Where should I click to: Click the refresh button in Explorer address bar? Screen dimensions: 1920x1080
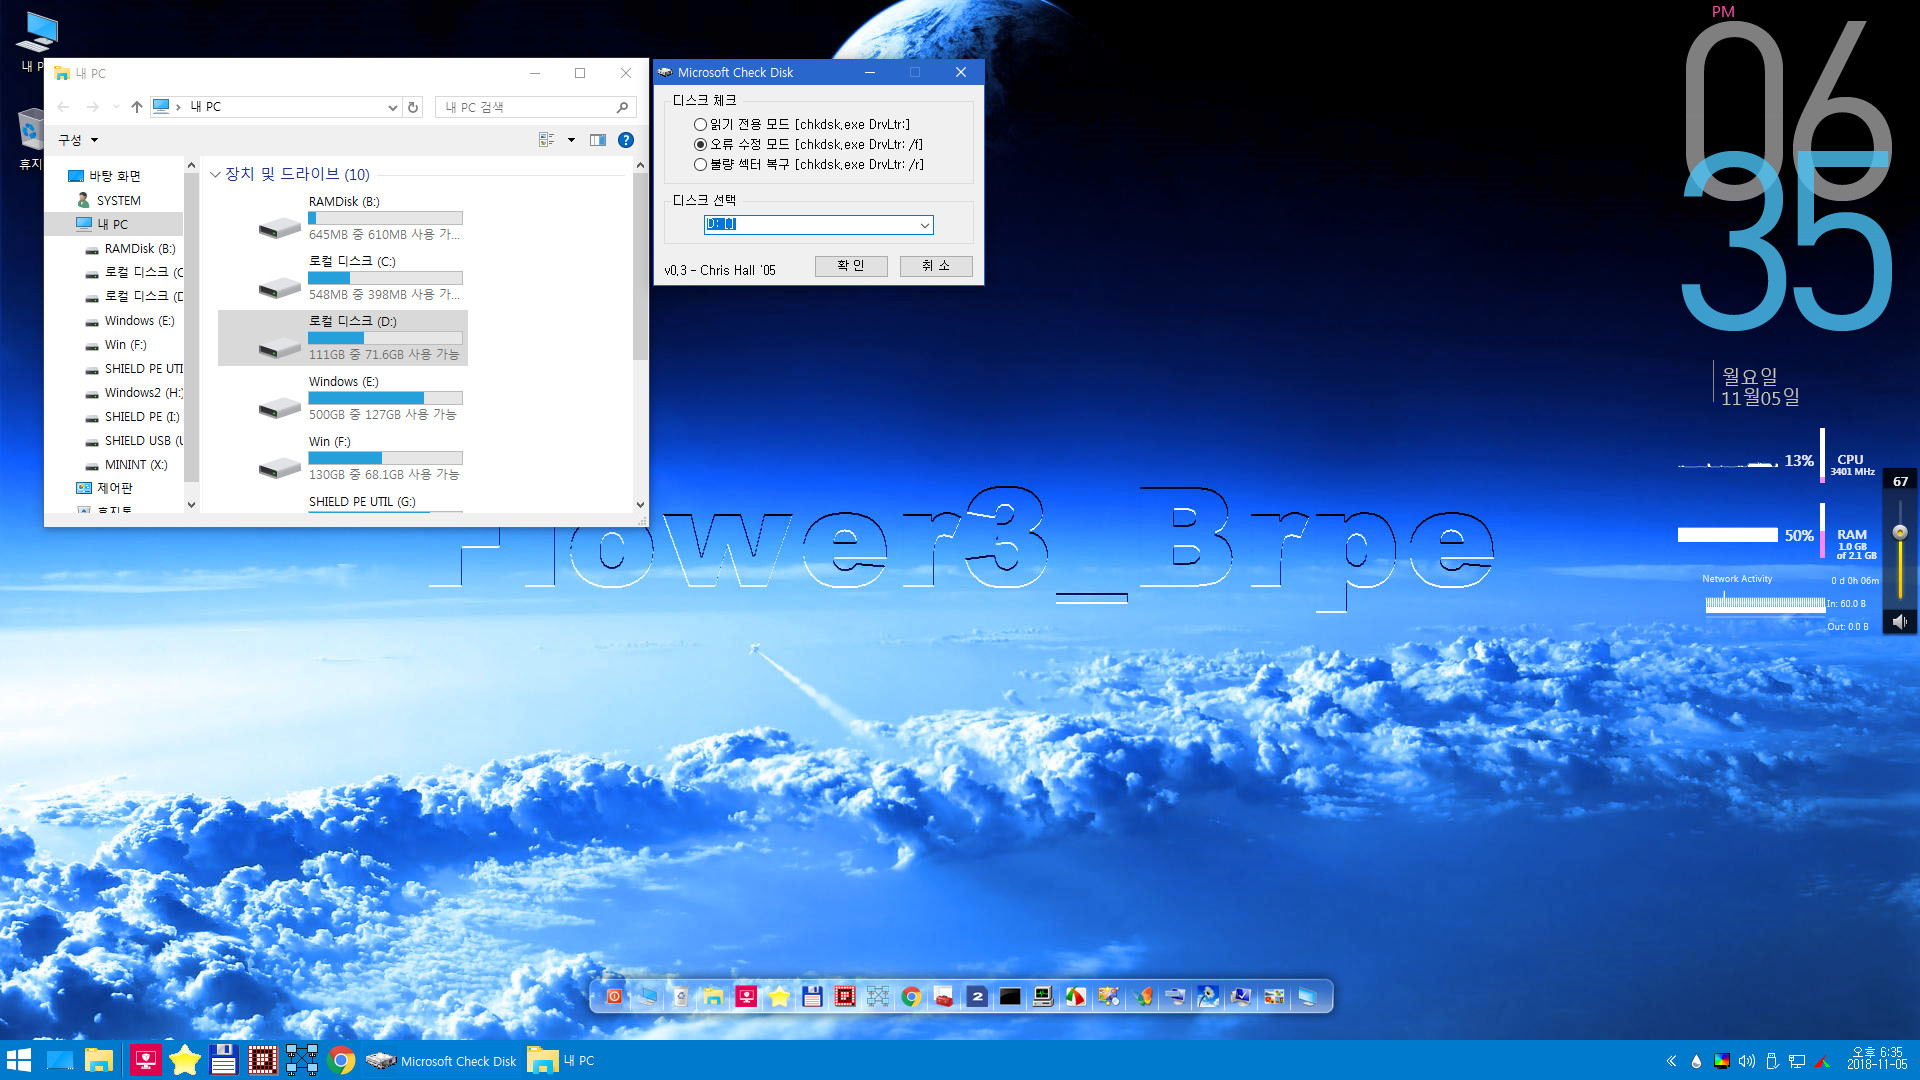point(413,107)
